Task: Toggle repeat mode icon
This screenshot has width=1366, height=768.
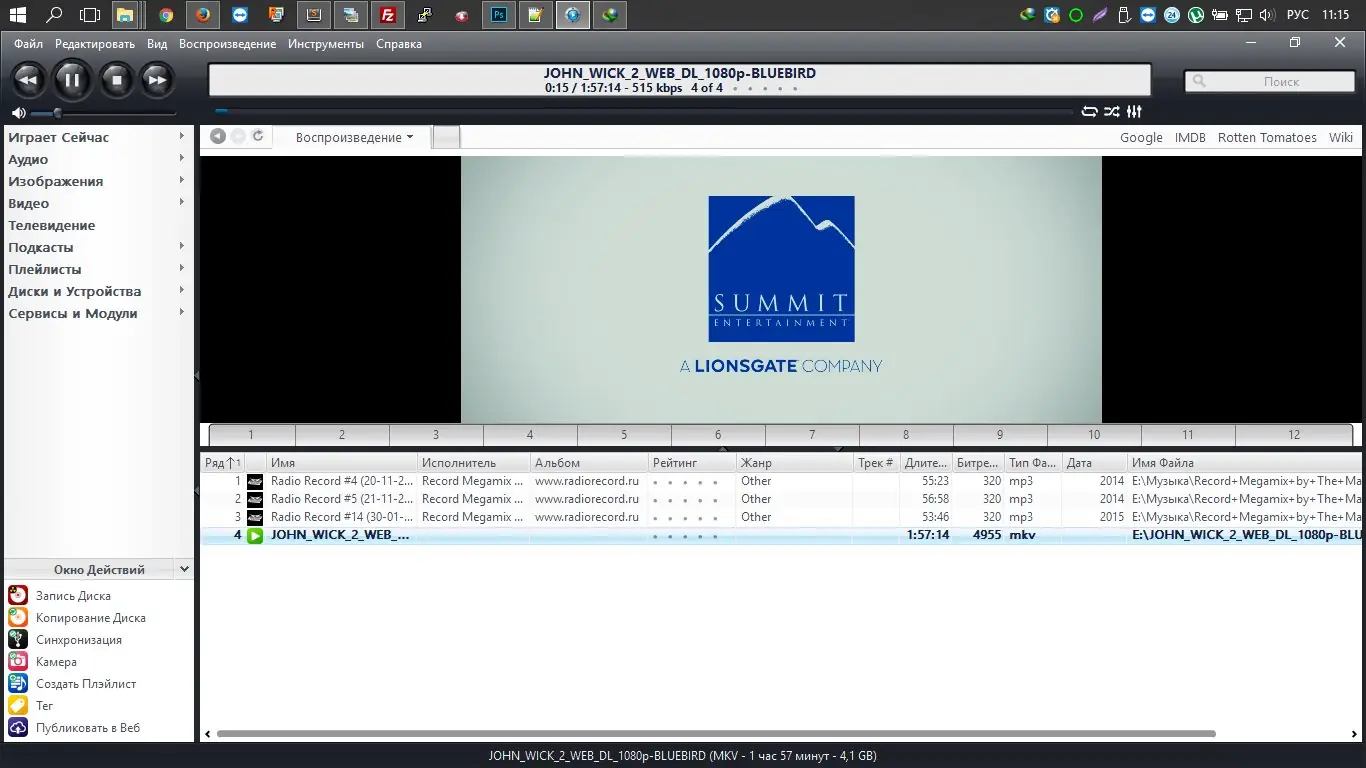Action: (x=1090, y=112)
